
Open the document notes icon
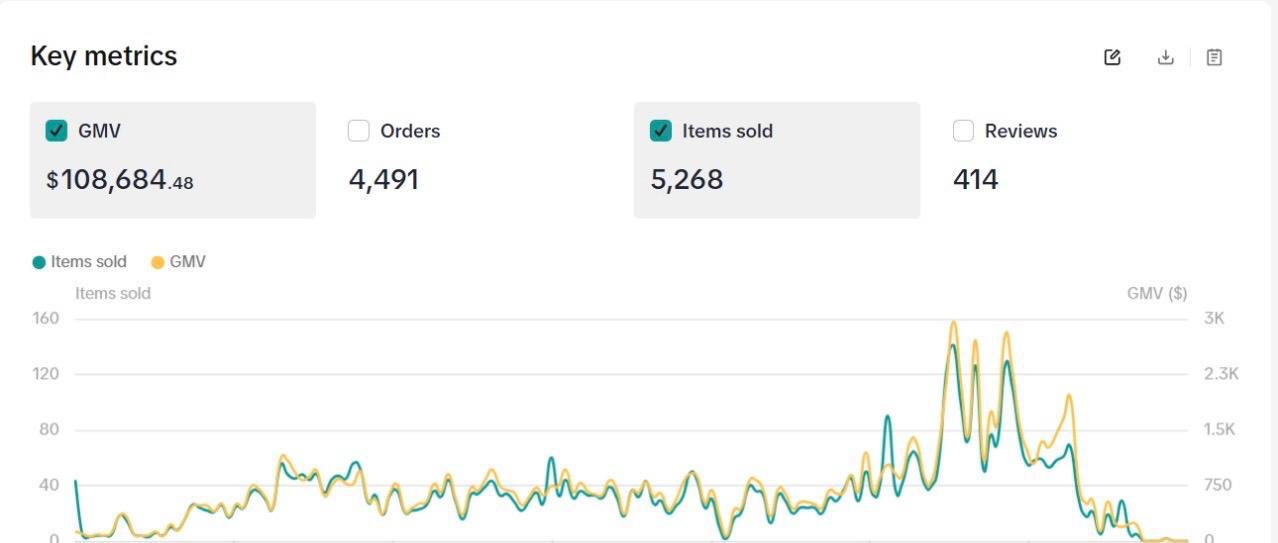(1214, 57)
